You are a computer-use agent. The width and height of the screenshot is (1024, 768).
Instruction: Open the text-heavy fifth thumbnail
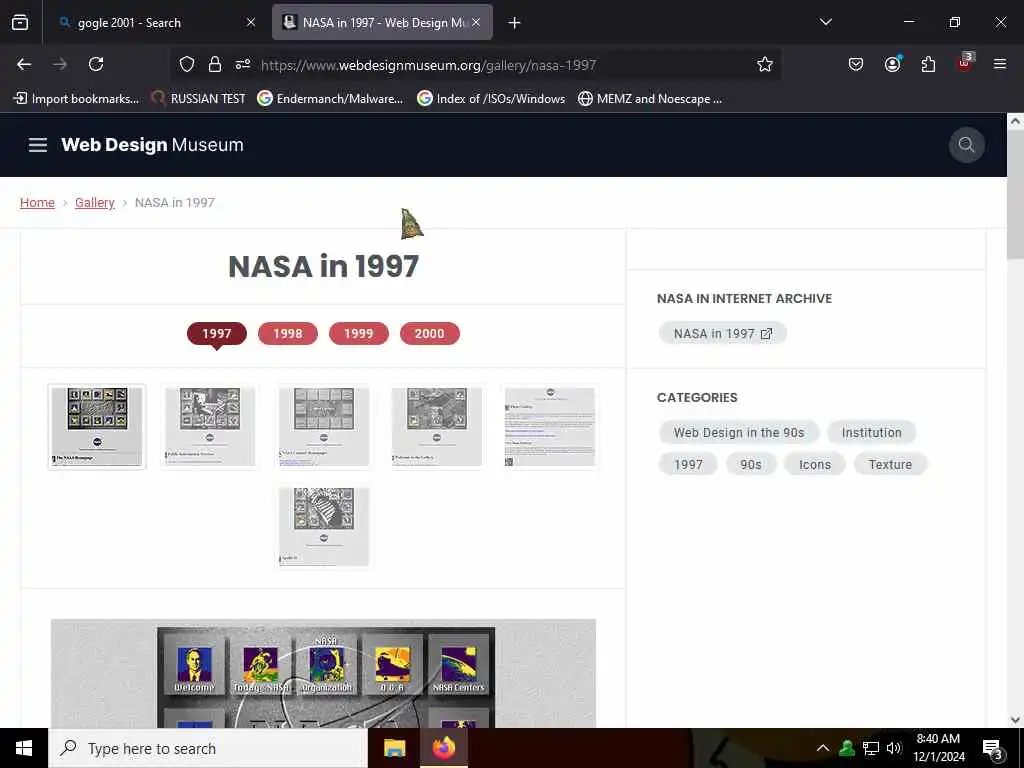[550, 426]
